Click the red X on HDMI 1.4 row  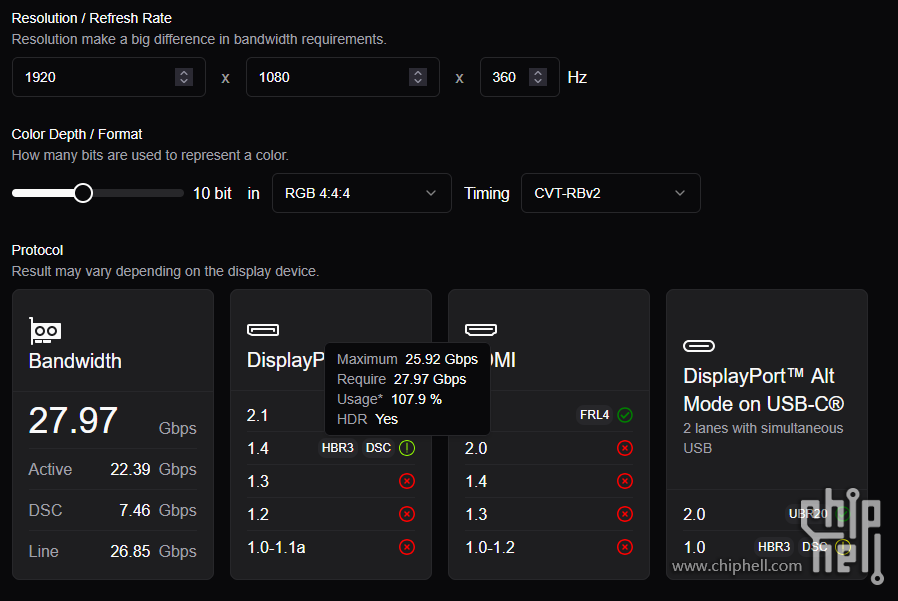point(625,481)
